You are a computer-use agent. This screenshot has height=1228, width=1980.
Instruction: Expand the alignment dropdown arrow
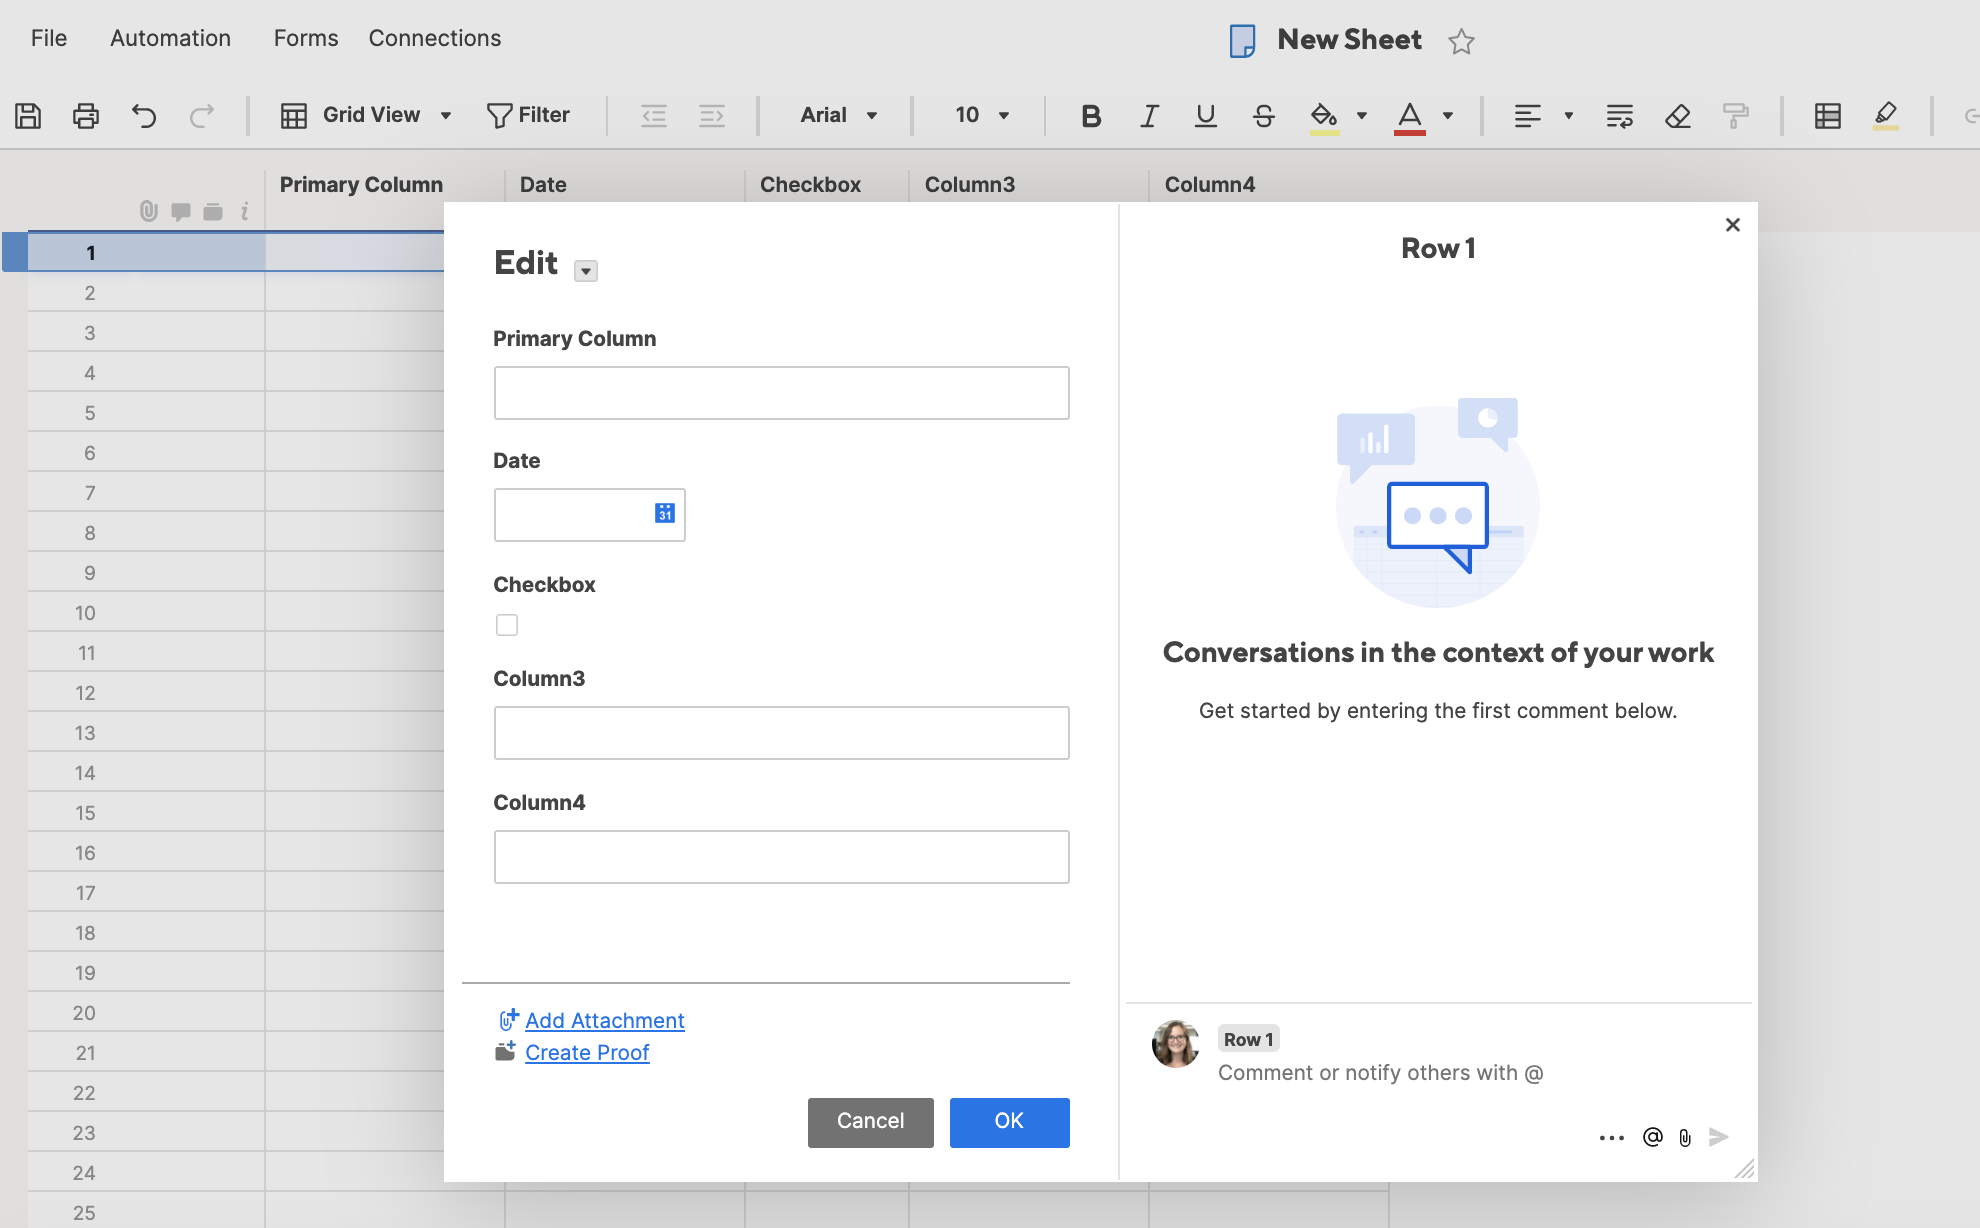click(1569, 116)
